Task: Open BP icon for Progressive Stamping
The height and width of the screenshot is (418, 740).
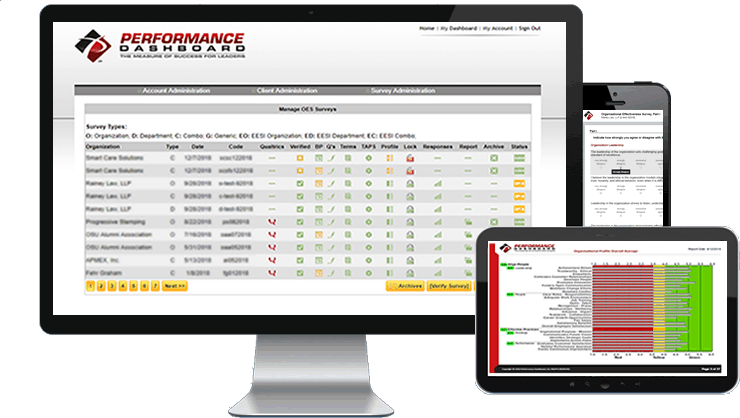Action: coord(319,222)
